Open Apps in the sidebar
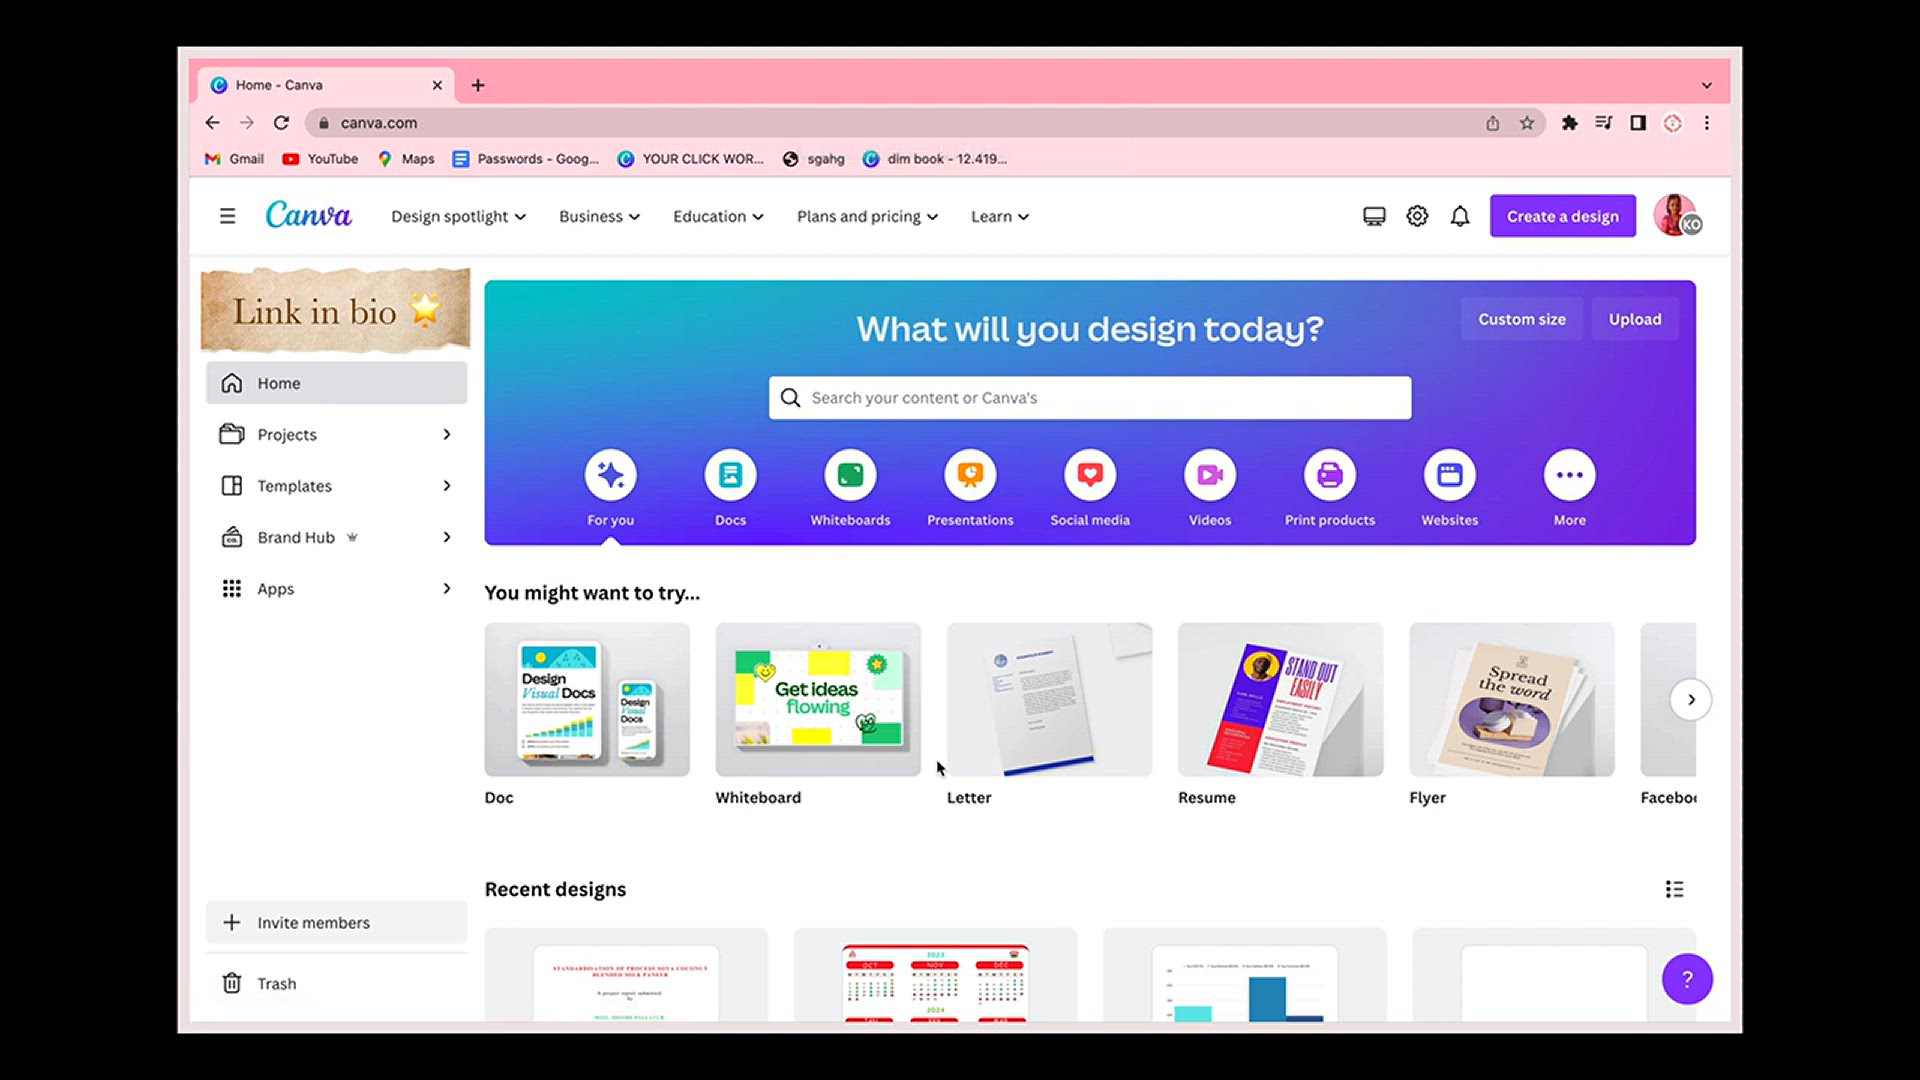This screenshot has width=1920, height=1080. (x=336, y=589)
